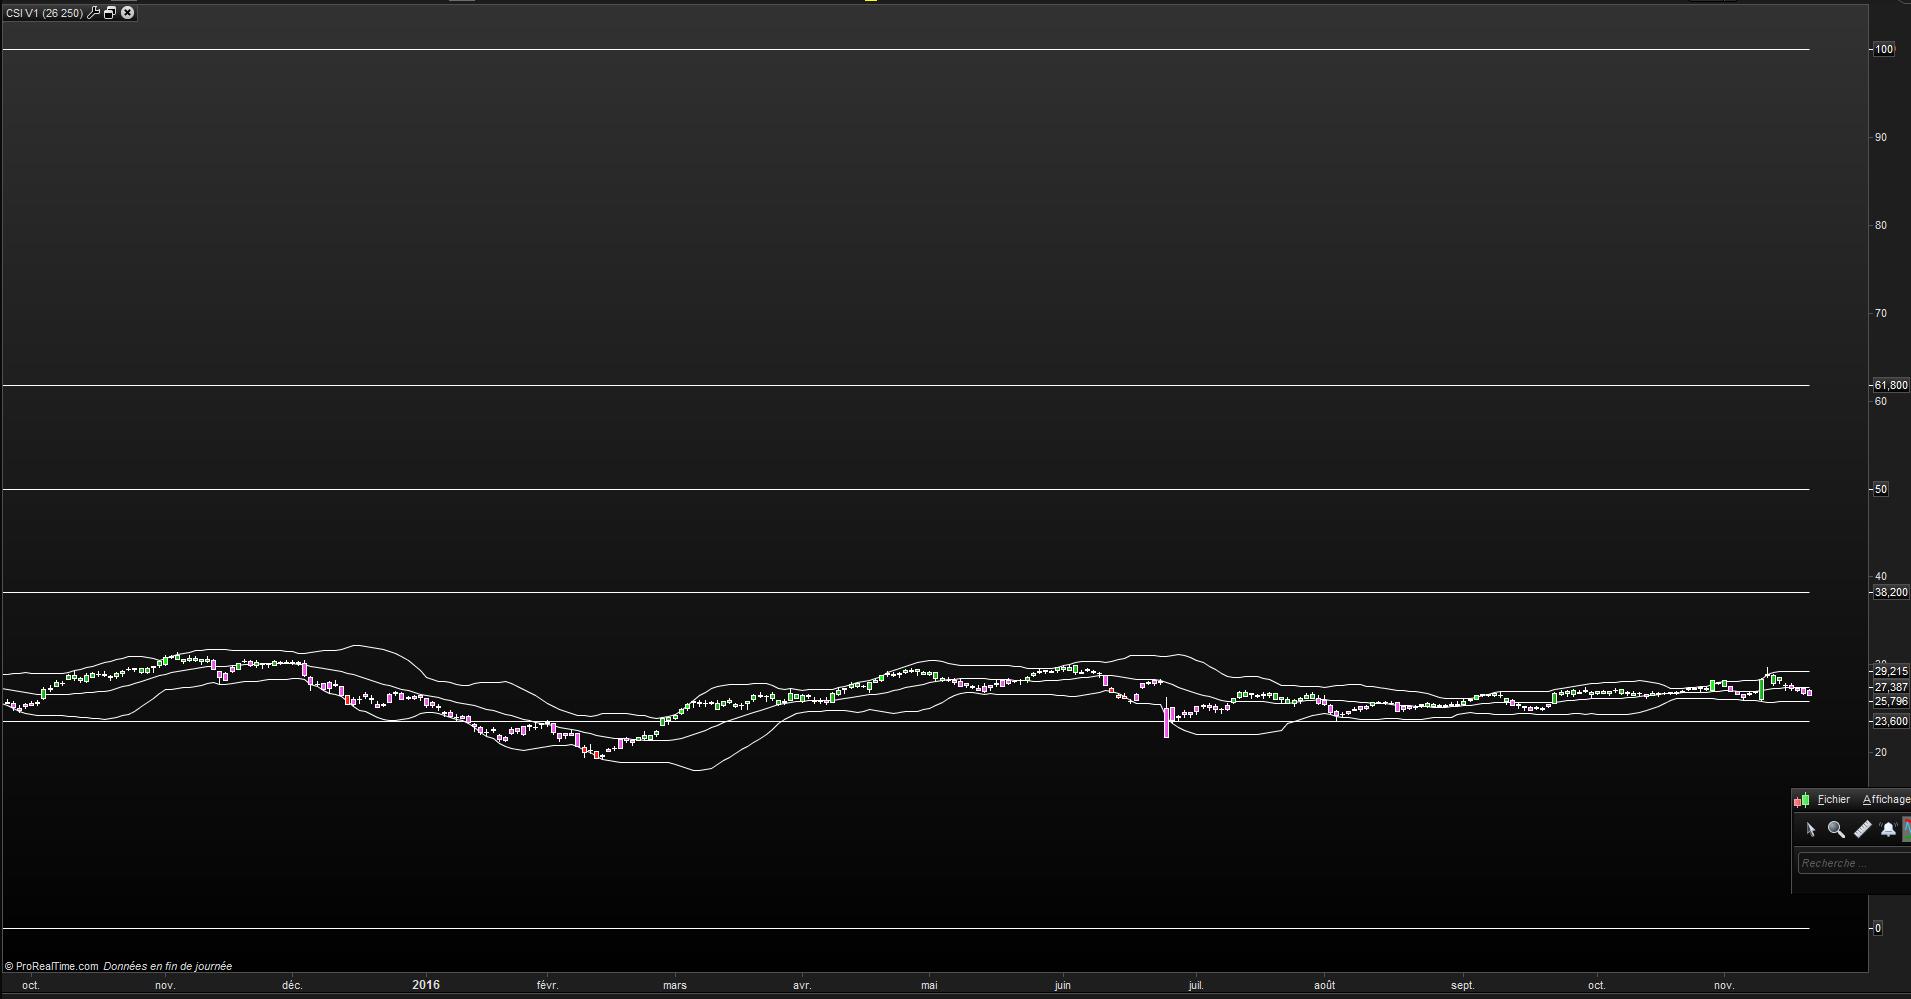The image size is (1911, 999).
Task: Click the CSI V1 (26 250) label
Action: coord(44,13)
